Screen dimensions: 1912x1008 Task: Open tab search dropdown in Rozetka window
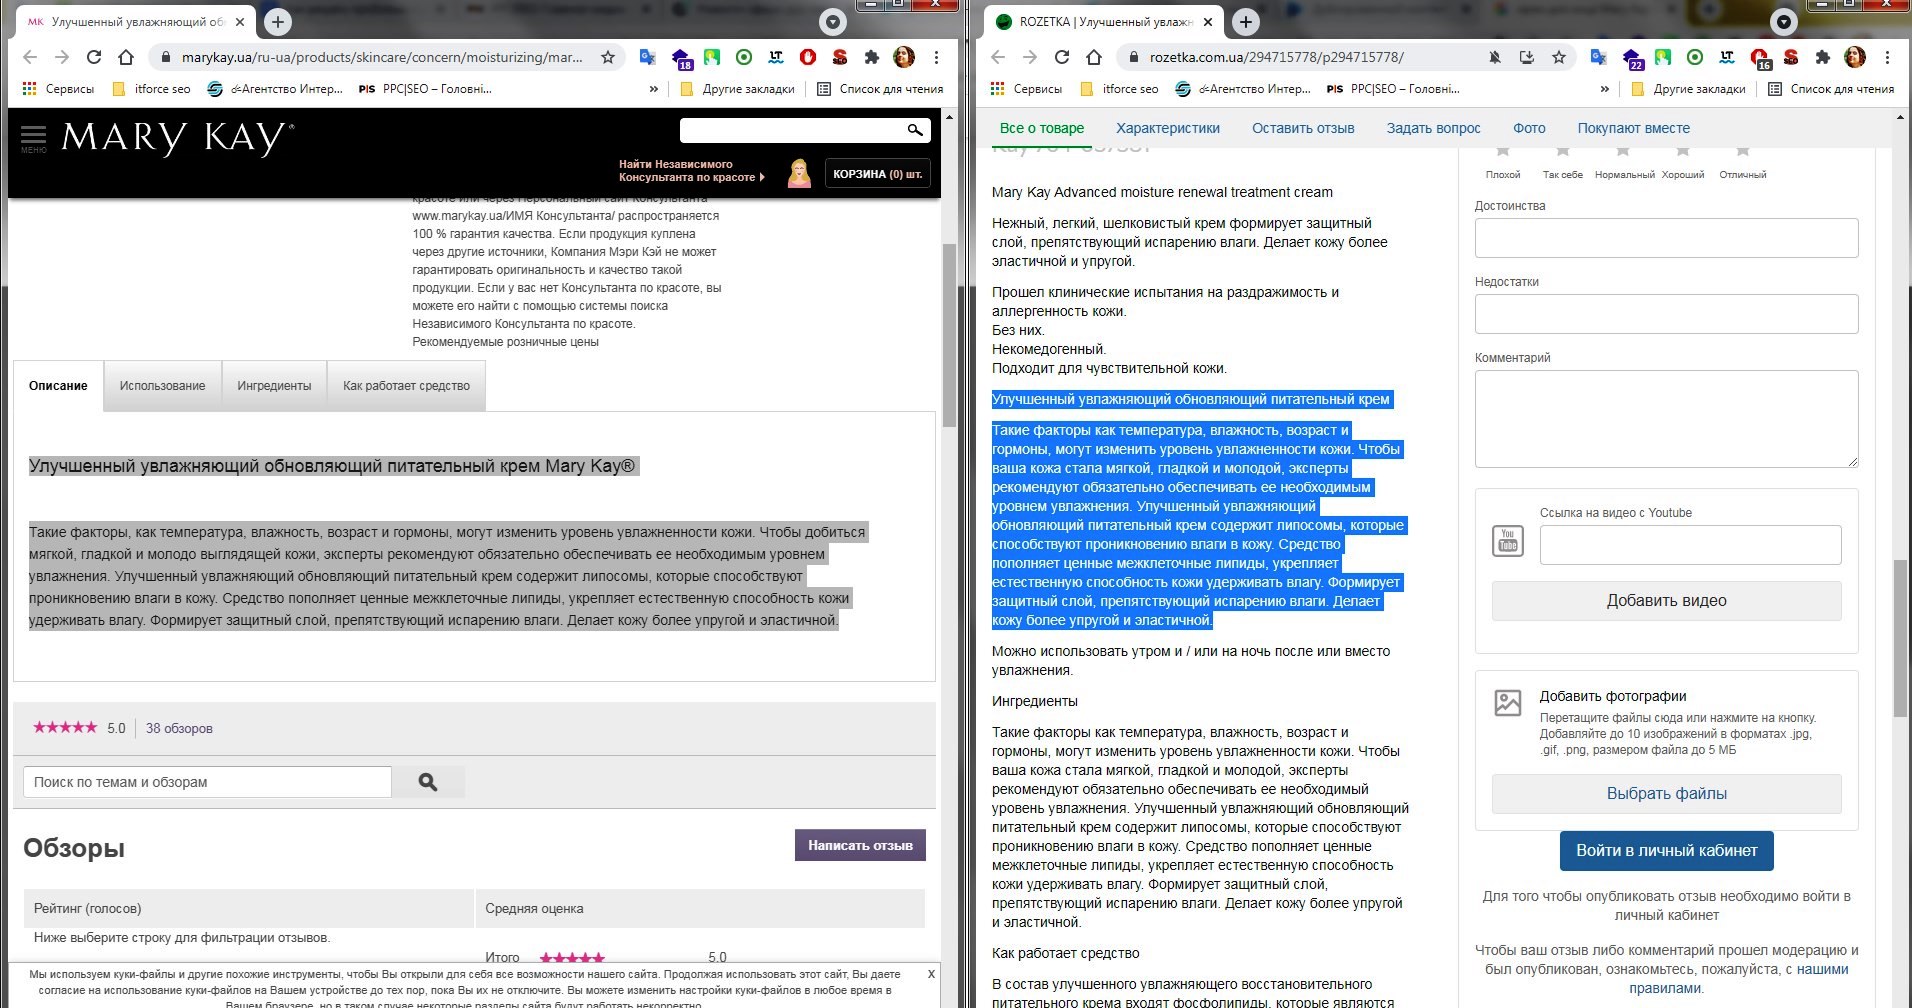1783,22
